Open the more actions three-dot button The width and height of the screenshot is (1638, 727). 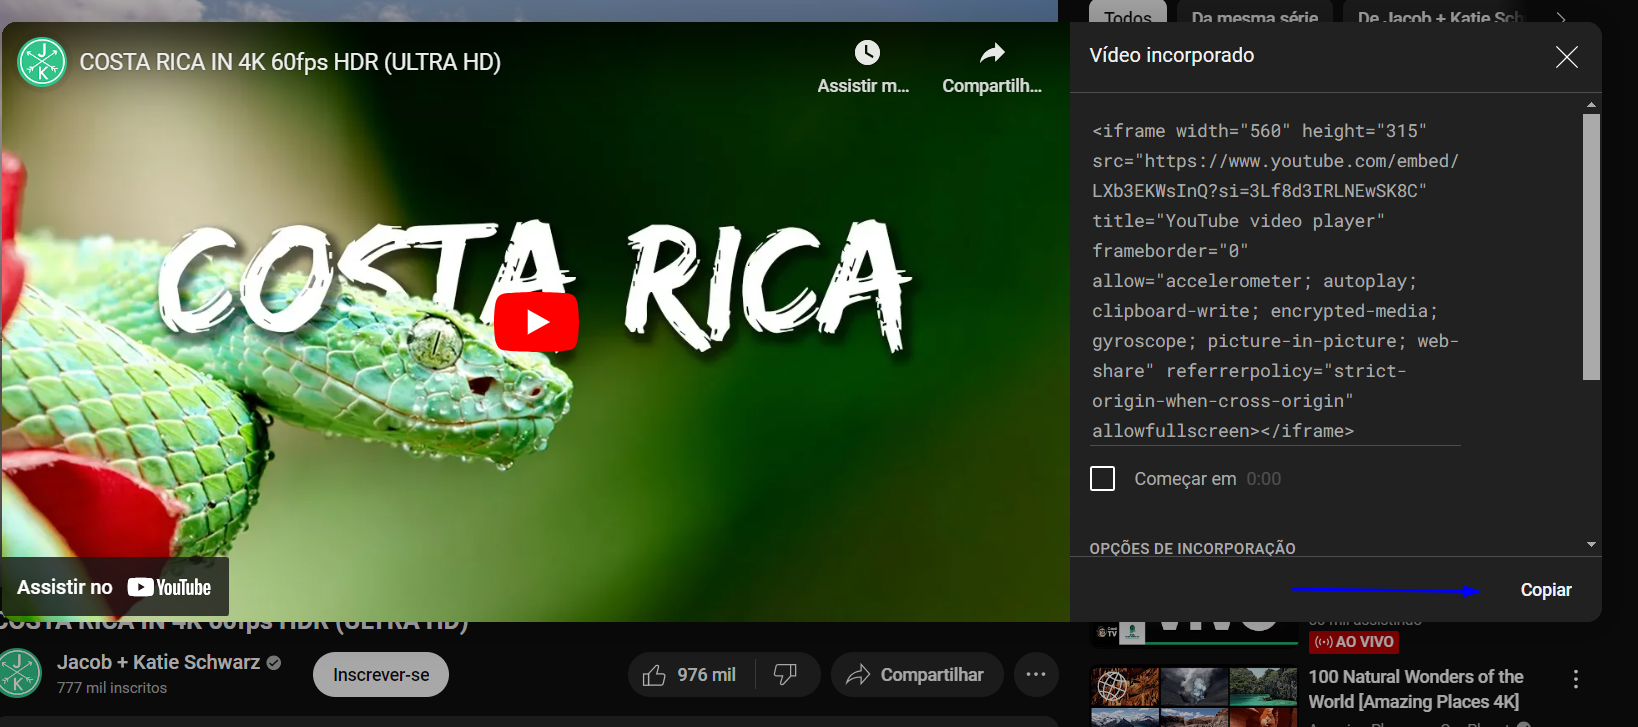[1036, 675]
